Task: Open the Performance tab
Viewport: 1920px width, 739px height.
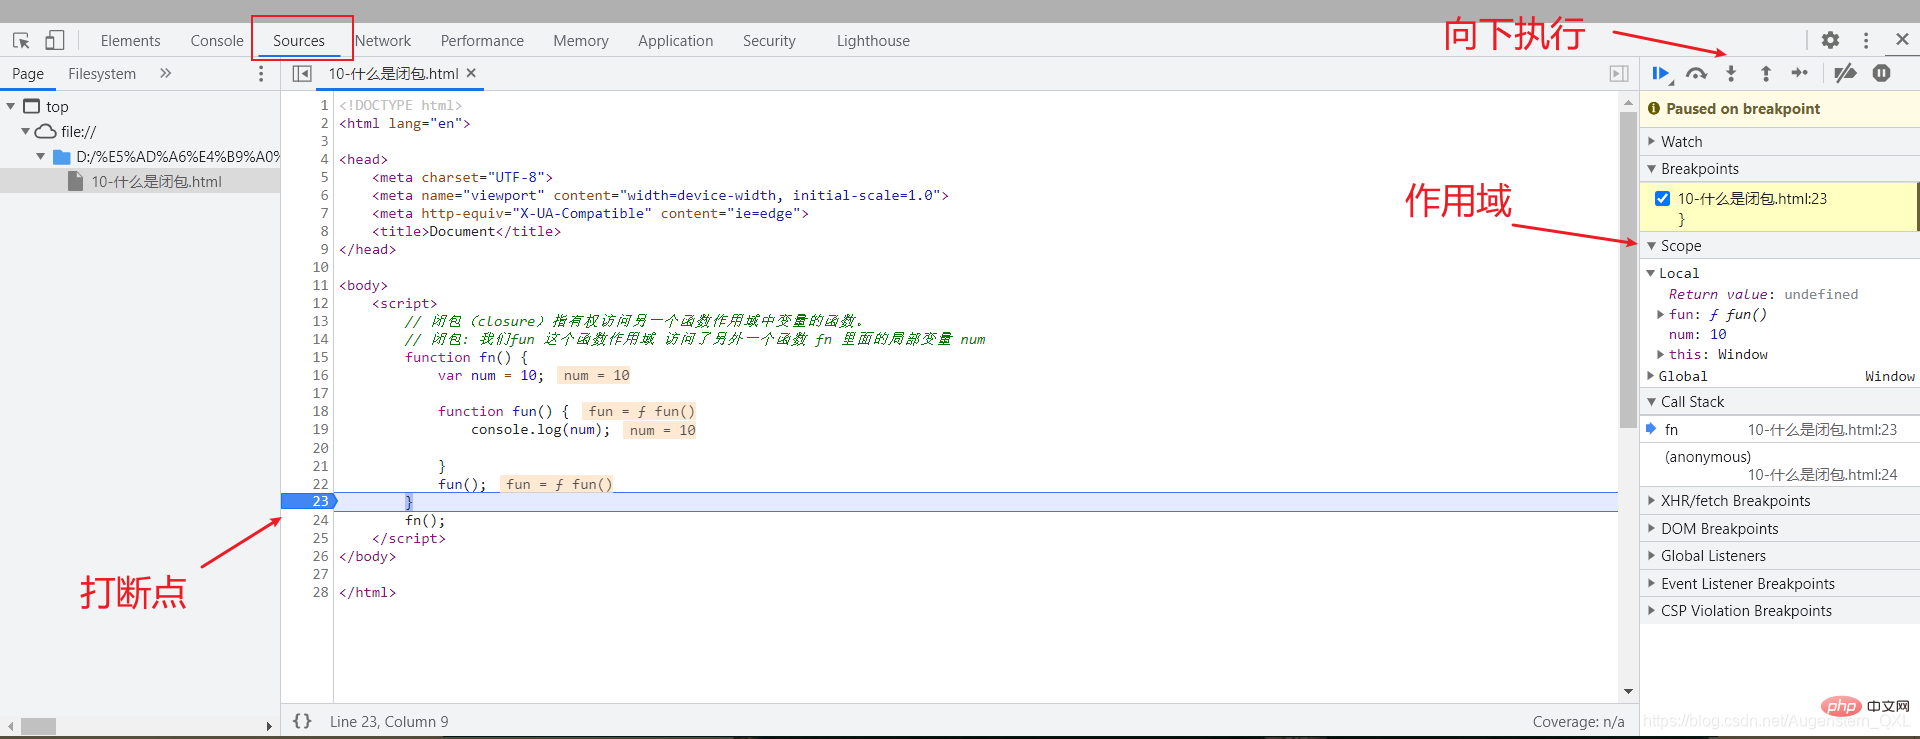Action: tap(482, 41)
